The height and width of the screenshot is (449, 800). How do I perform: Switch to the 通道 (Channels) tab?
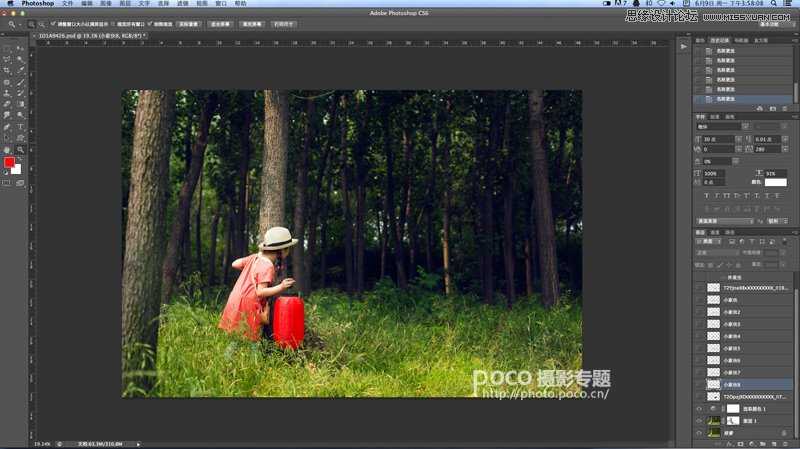[x=715, y=232]
